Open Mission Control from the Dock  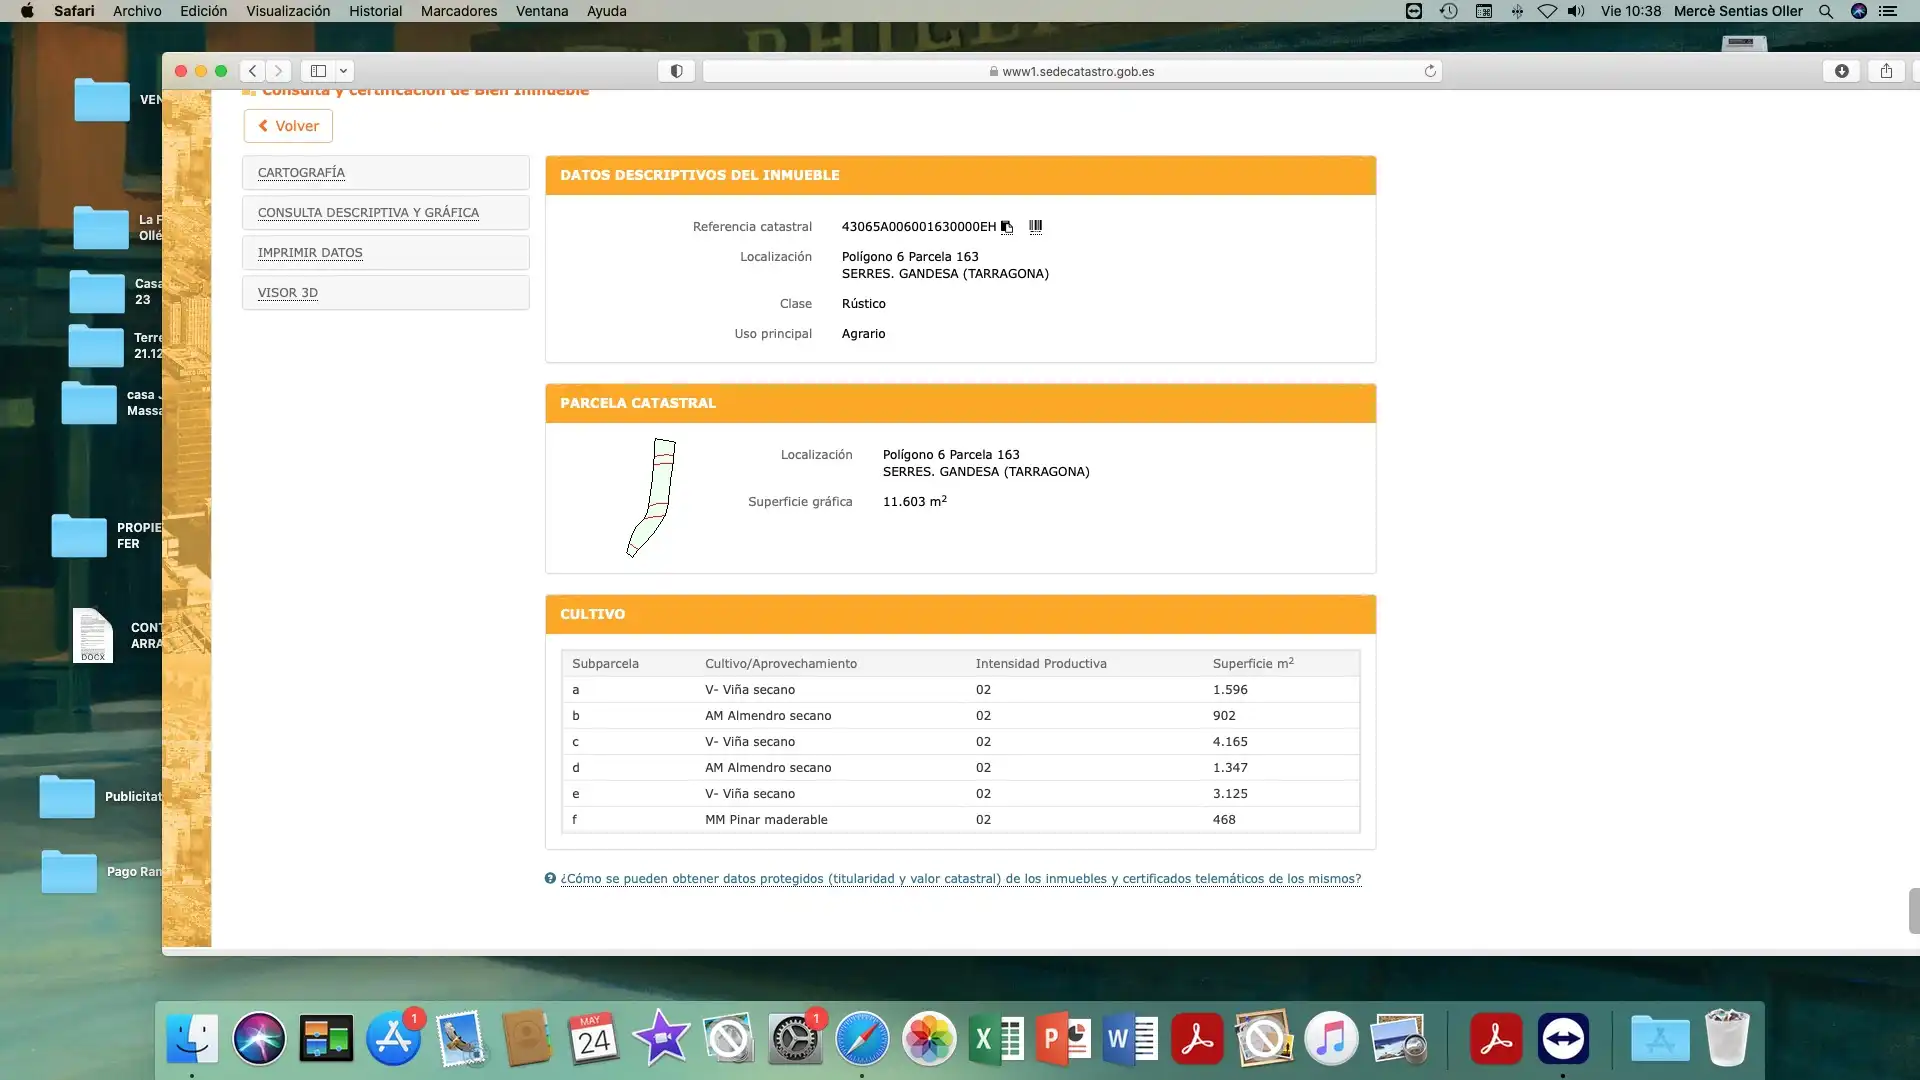point(326,1039)
